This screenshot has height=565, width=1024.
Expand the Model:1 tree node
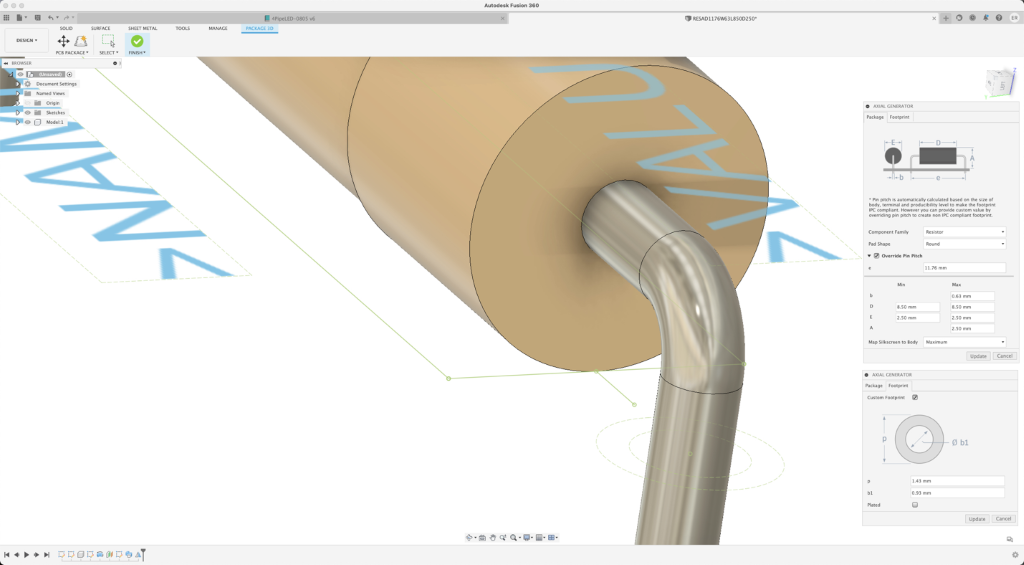[18, 122]
